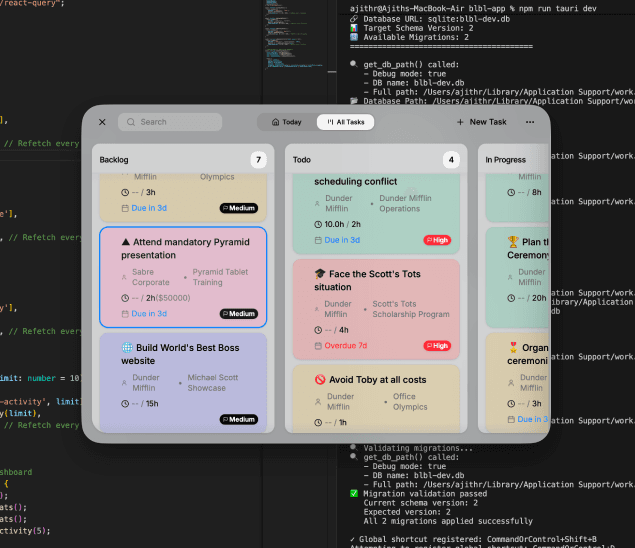The width and height of the screenshot is (635, 548).
Task: Click the High priority badge on the Scott's Tots card
Action: point(437,346)
